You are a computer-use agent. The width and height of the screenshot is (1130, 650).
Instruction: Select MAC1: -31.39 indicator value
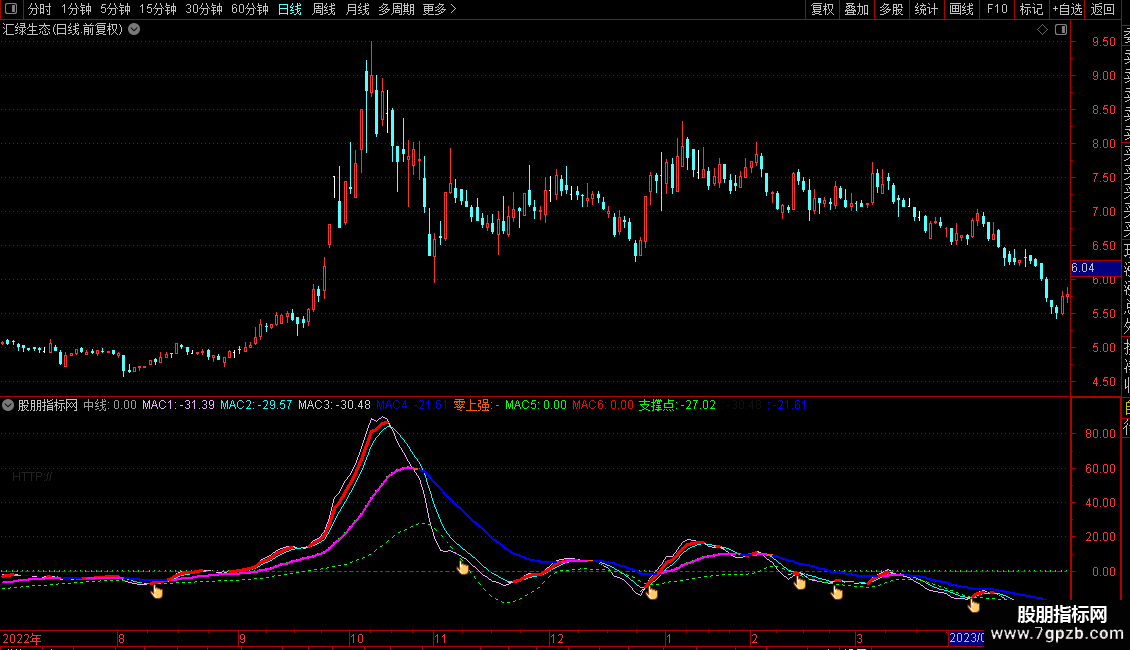[x=178, y=405]
